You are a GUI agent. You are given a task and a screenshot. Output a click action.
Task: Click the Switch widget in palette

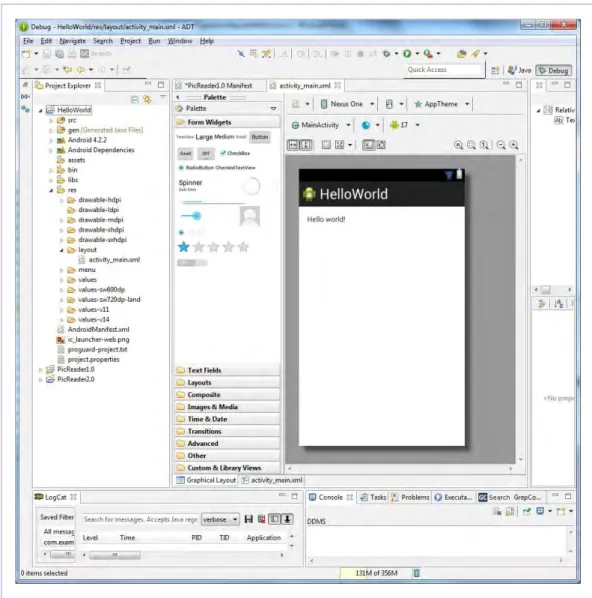[192, 263]
